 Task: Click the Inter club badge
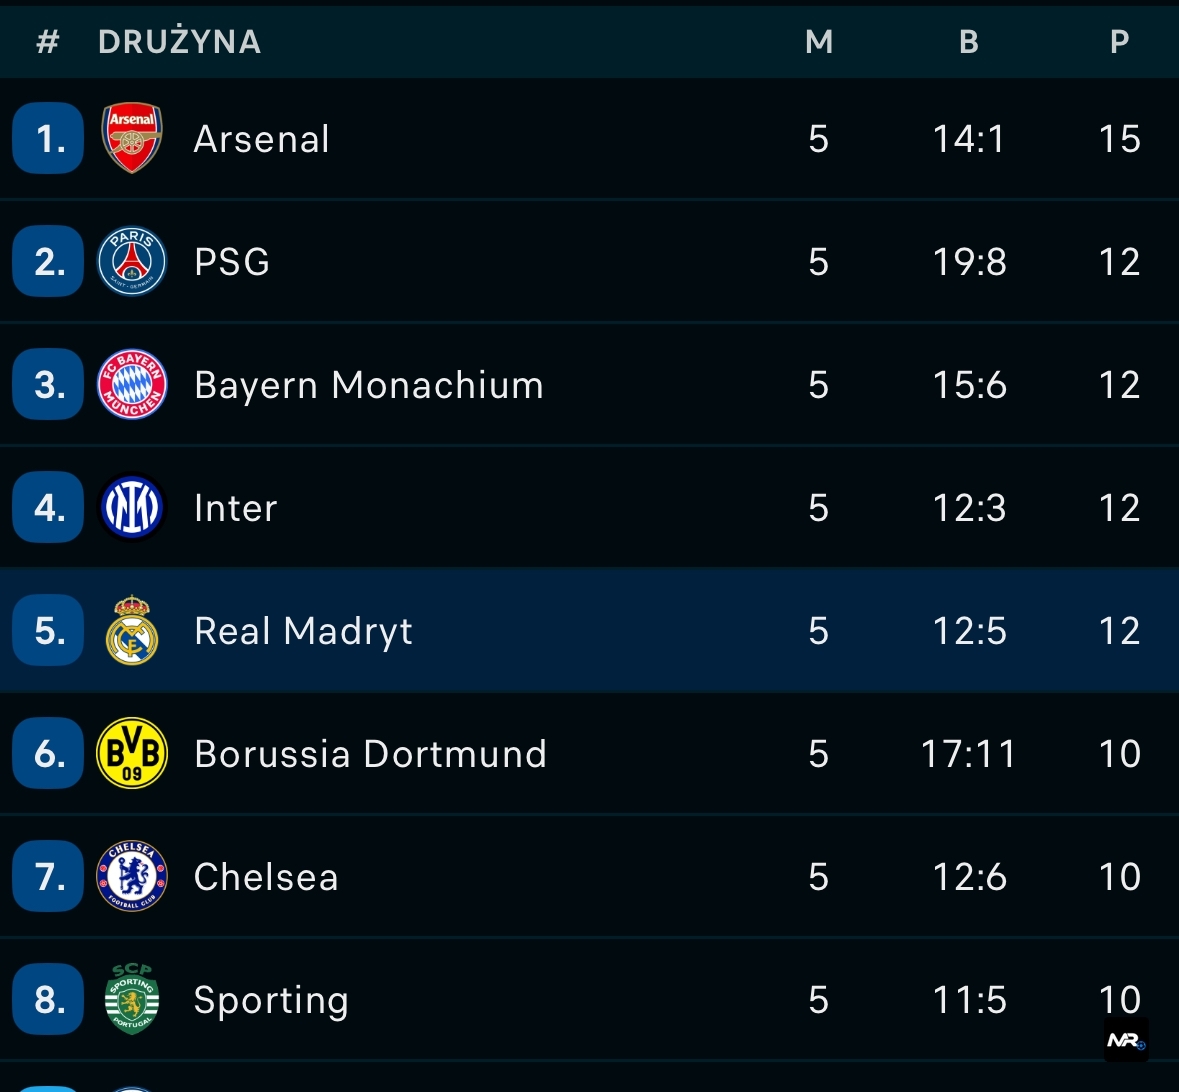pyautogui.click(x=131, y=507)
